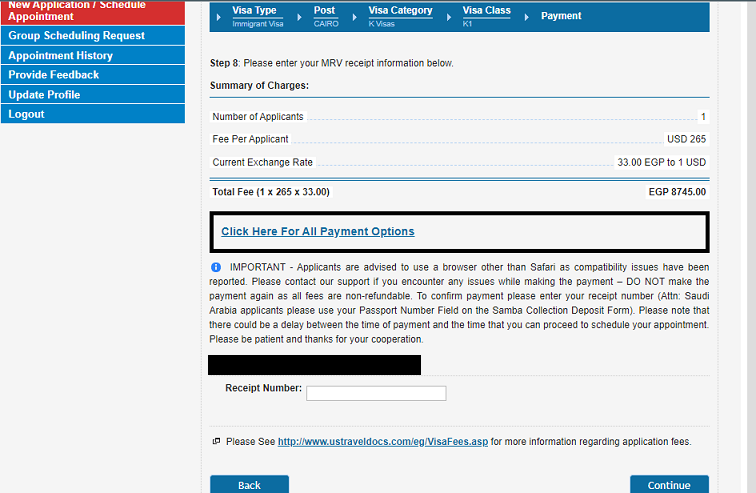Select the Receipt Number label
This screenshot has width=756, height=493.
tap(263, 388)
